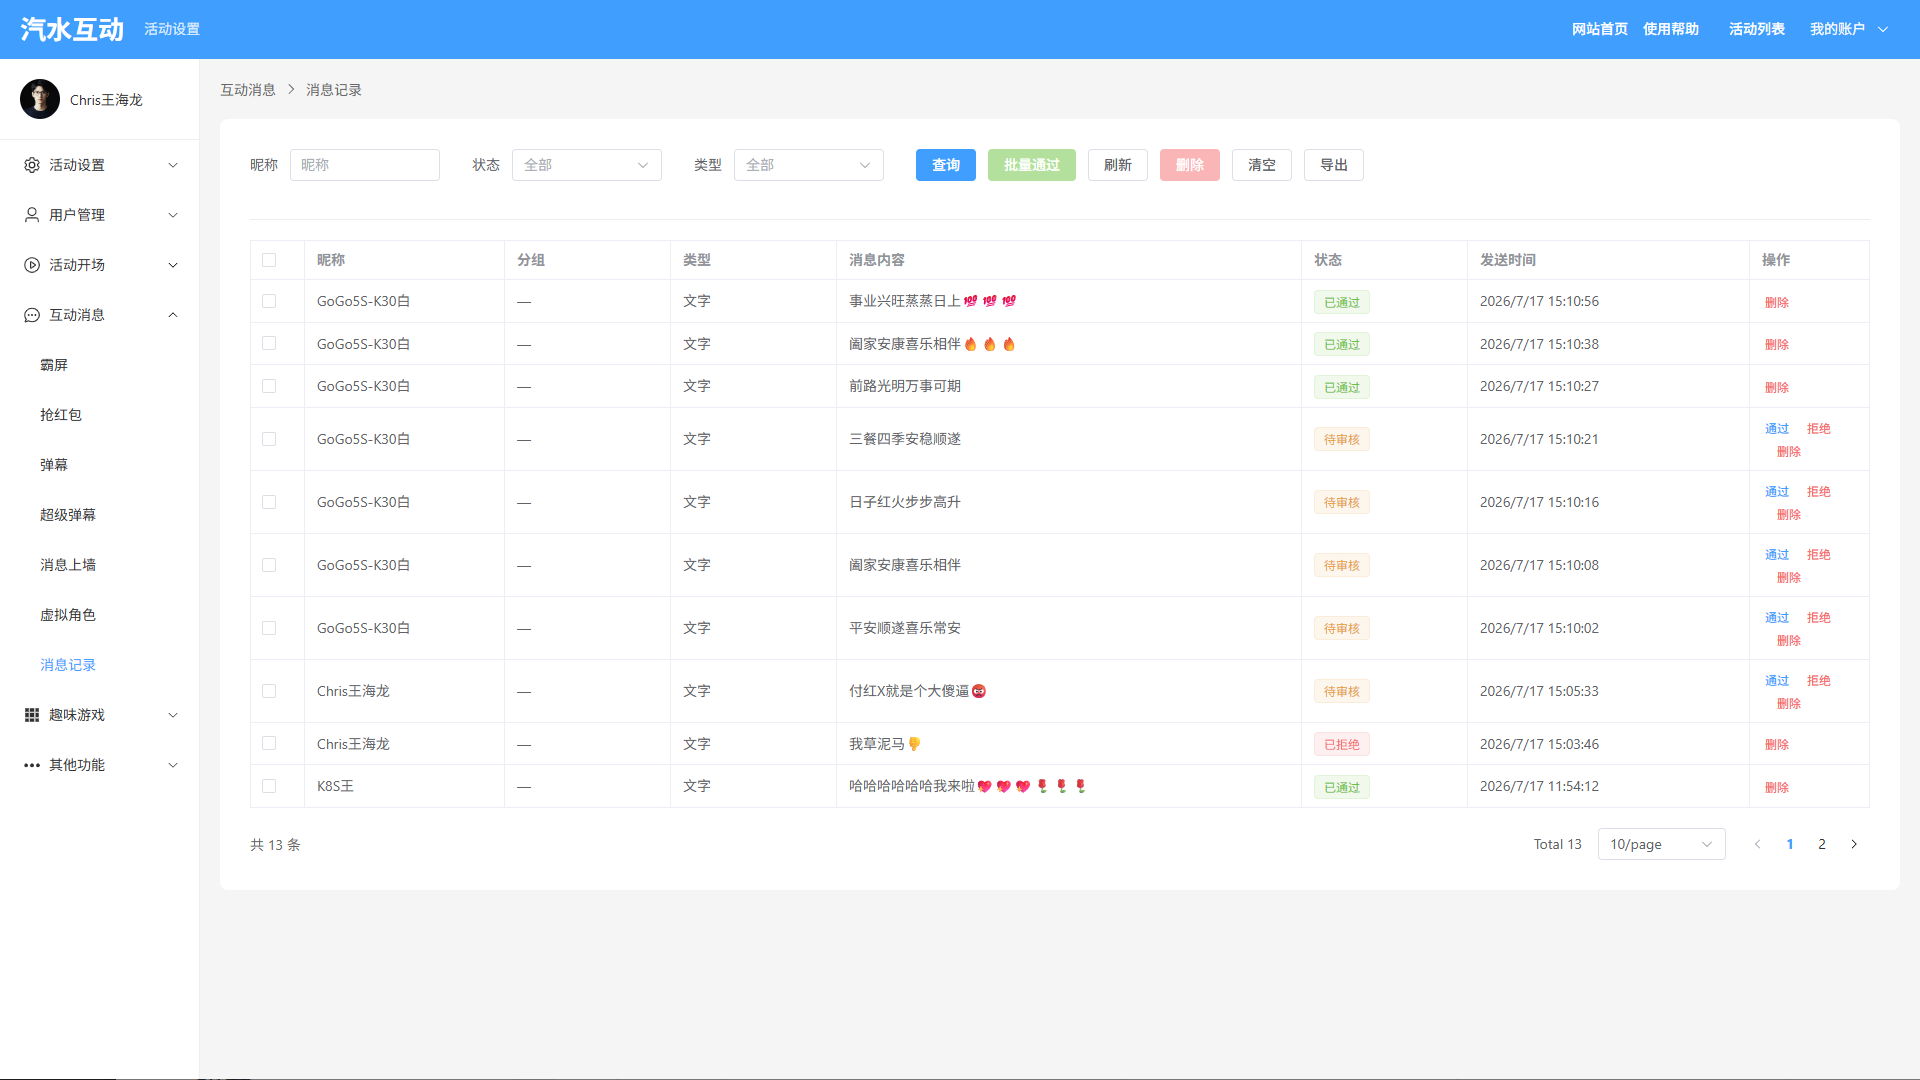Check the K8S王 message row checkbox
This screenshot has width=1920, height=1080.
[x=269, y=786]
